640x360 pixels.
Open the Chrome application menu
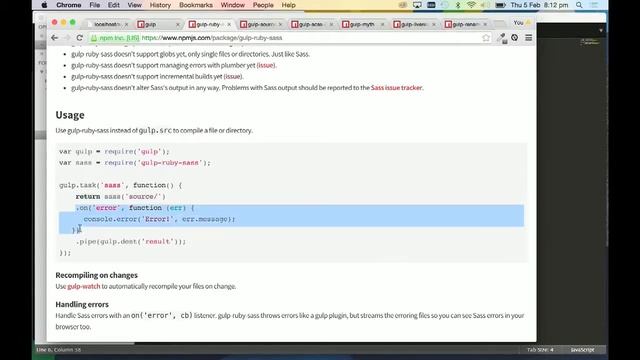pyautogui.click(x=69, y=5)
